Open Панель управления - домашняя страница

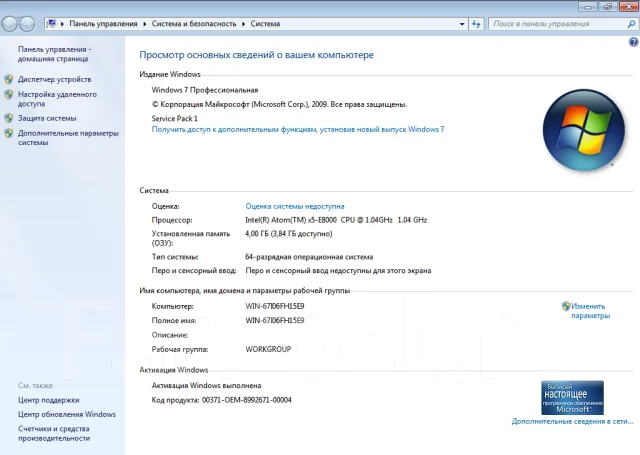(54, 54)
